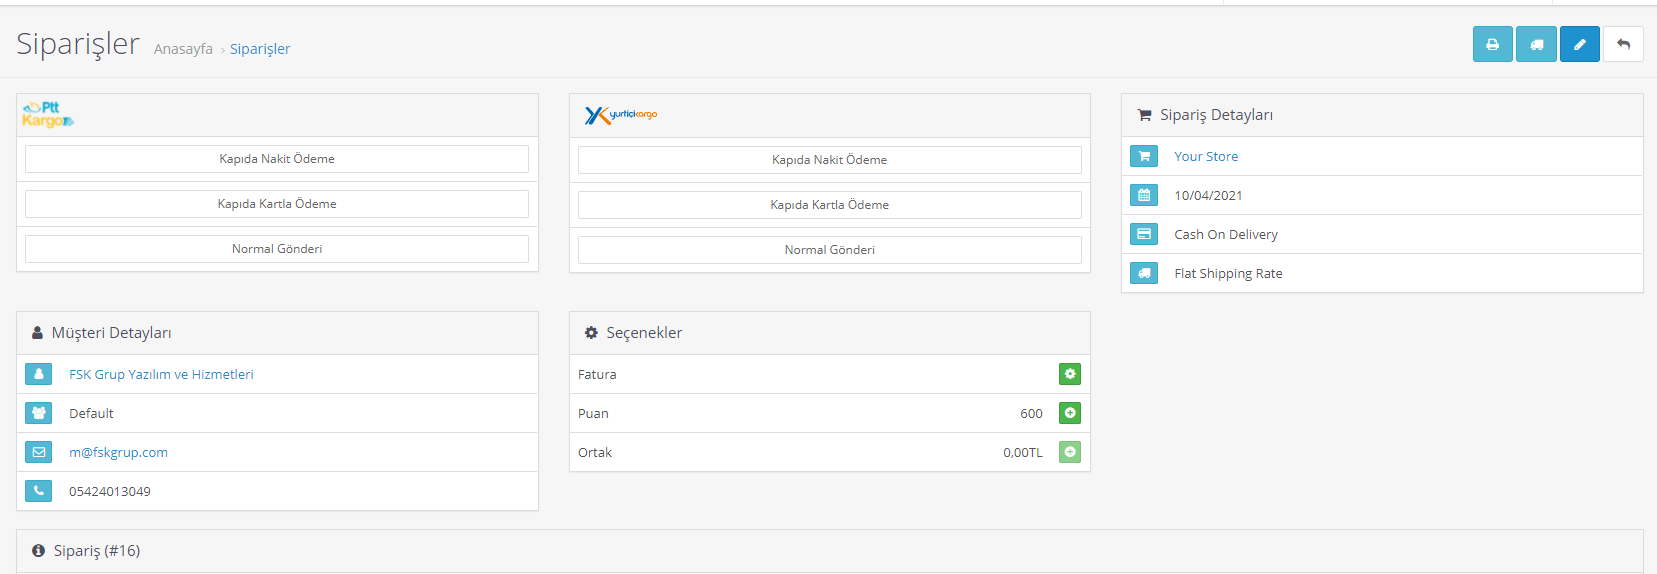Click the info icon beside Sipariş (#16)
The image size is (1657, 574).
(38, 551)
